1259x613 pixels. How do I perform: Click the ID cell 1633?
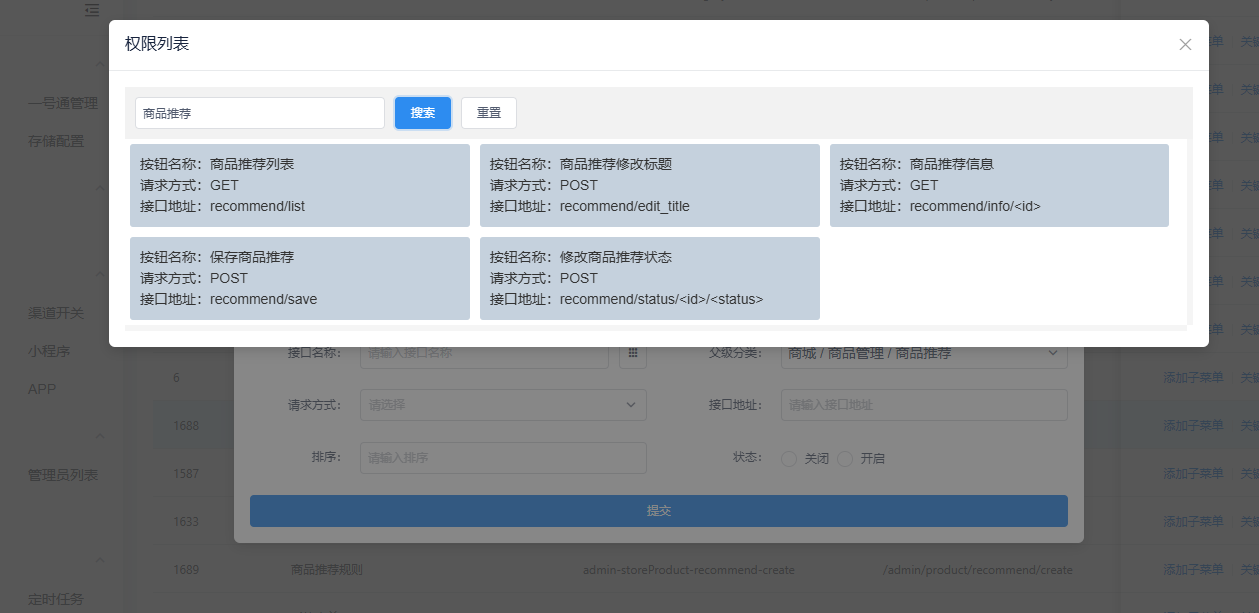point(186,522)
